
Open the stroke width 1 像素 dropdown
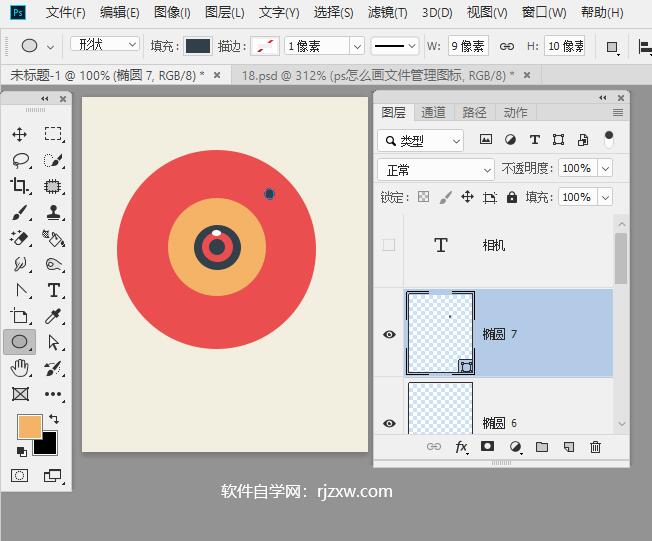point(357,47)
